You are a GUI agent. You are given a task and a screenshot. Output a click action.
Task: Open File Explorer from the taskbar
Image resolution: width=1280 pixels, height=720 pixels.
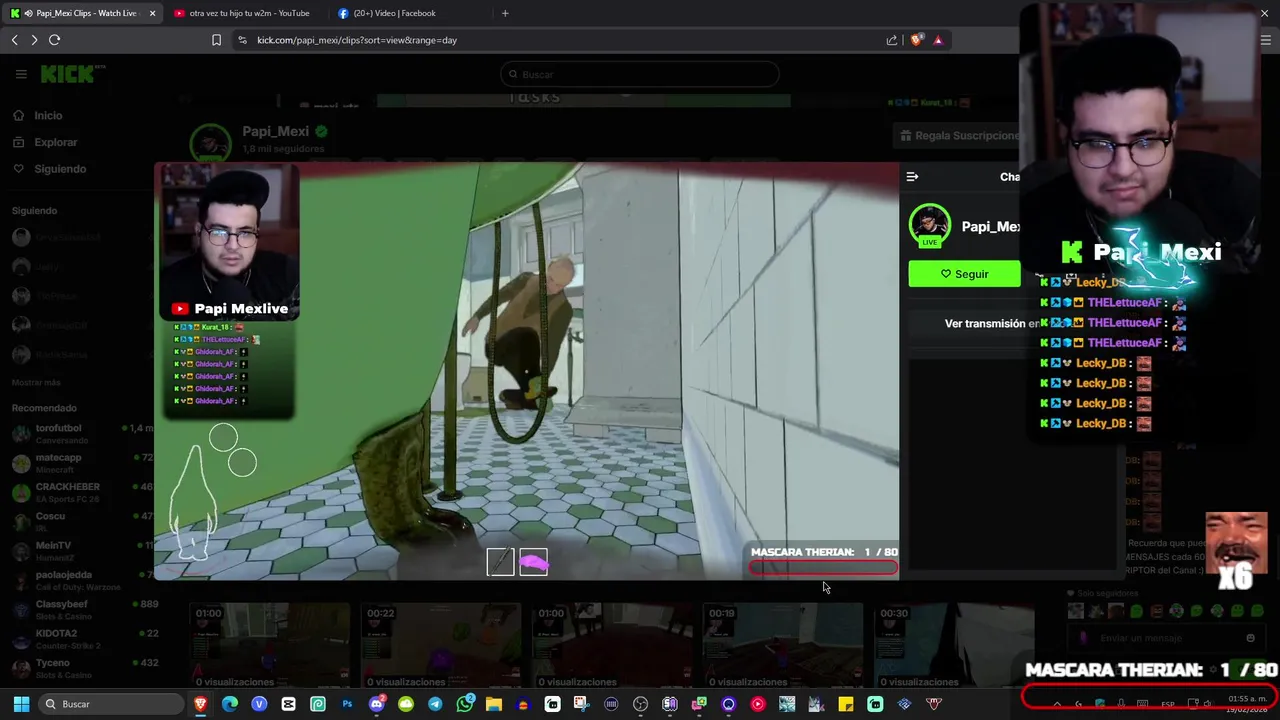494,704
